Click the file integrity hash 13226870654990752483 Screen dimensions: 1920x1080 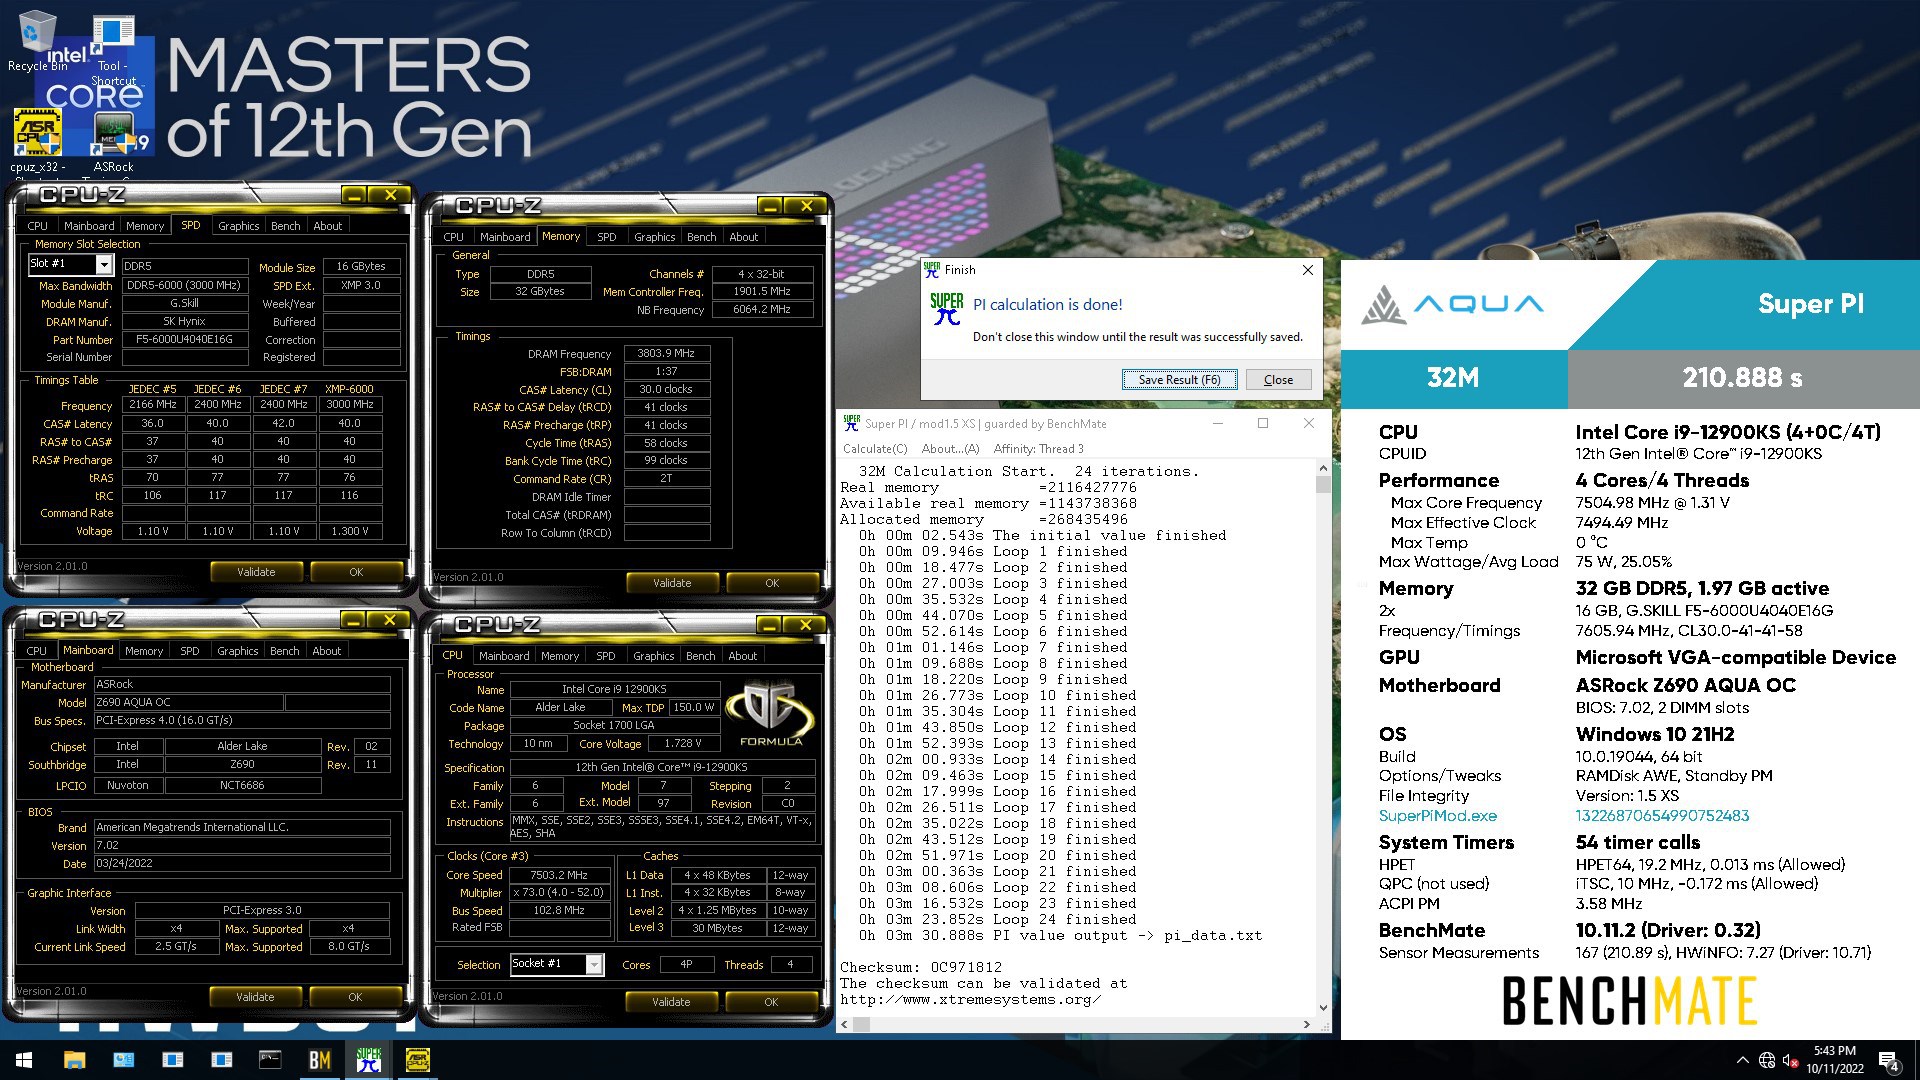point(1662,816)
